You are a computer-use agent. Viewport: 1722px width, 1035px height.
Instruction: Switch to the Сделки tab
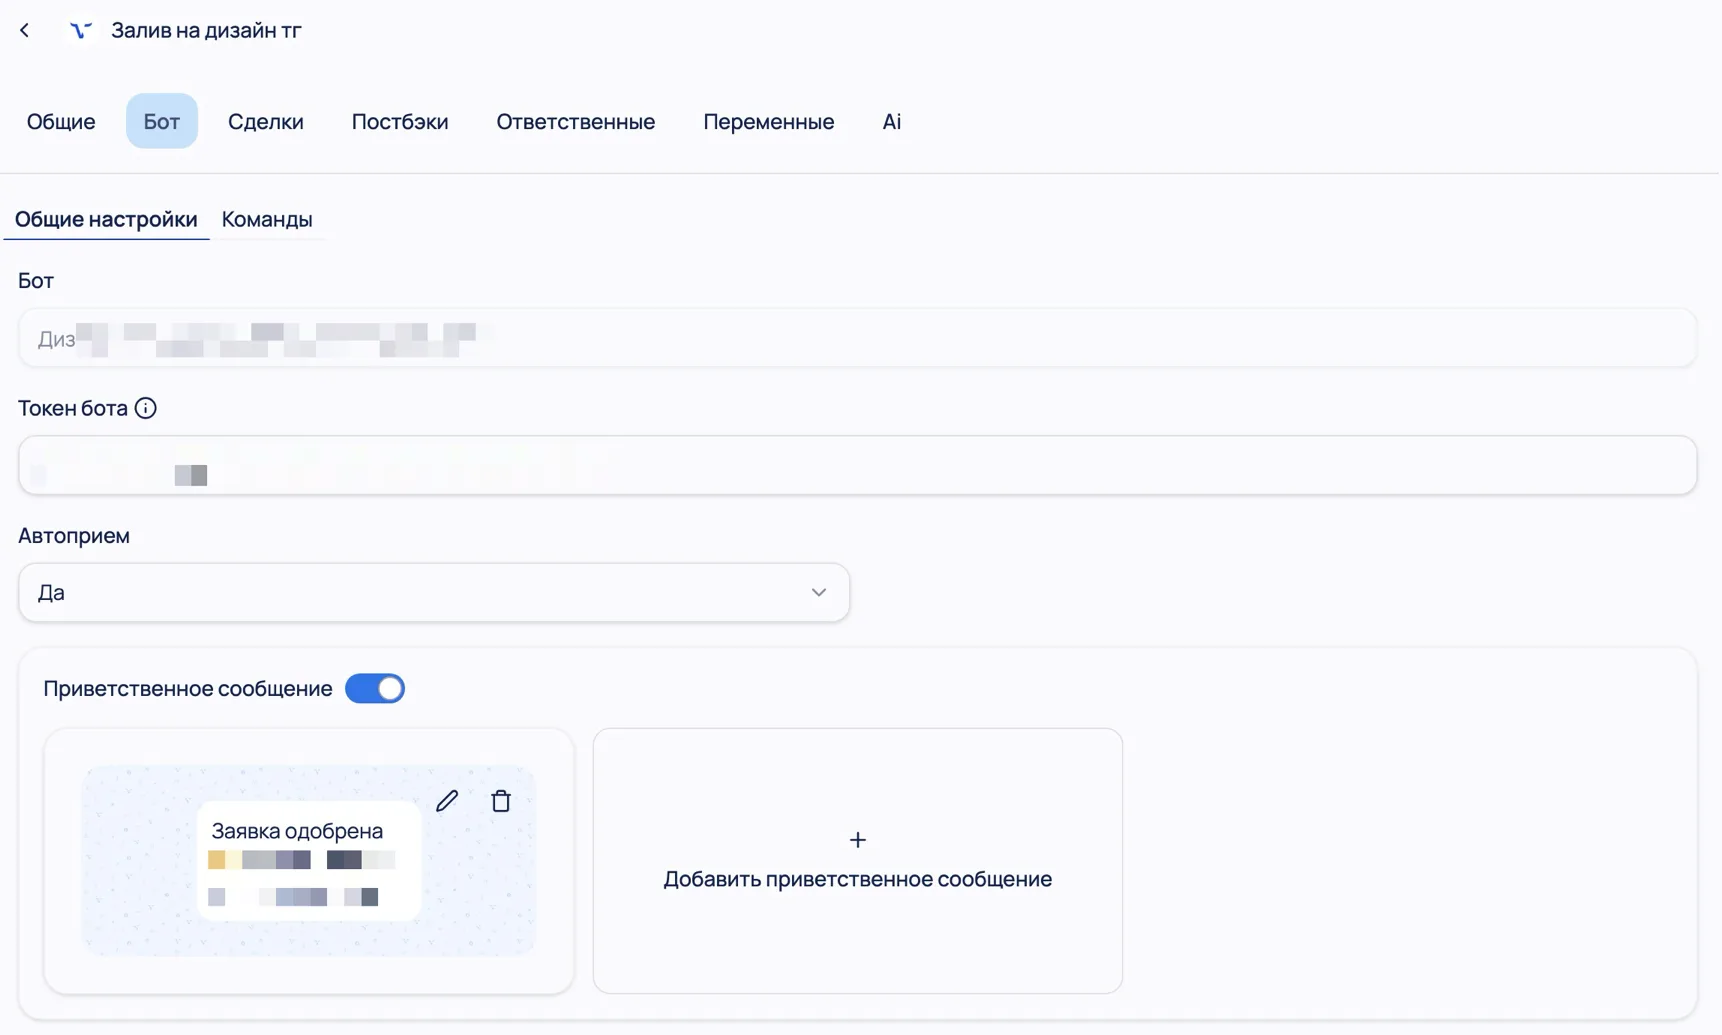click(266, 122)
